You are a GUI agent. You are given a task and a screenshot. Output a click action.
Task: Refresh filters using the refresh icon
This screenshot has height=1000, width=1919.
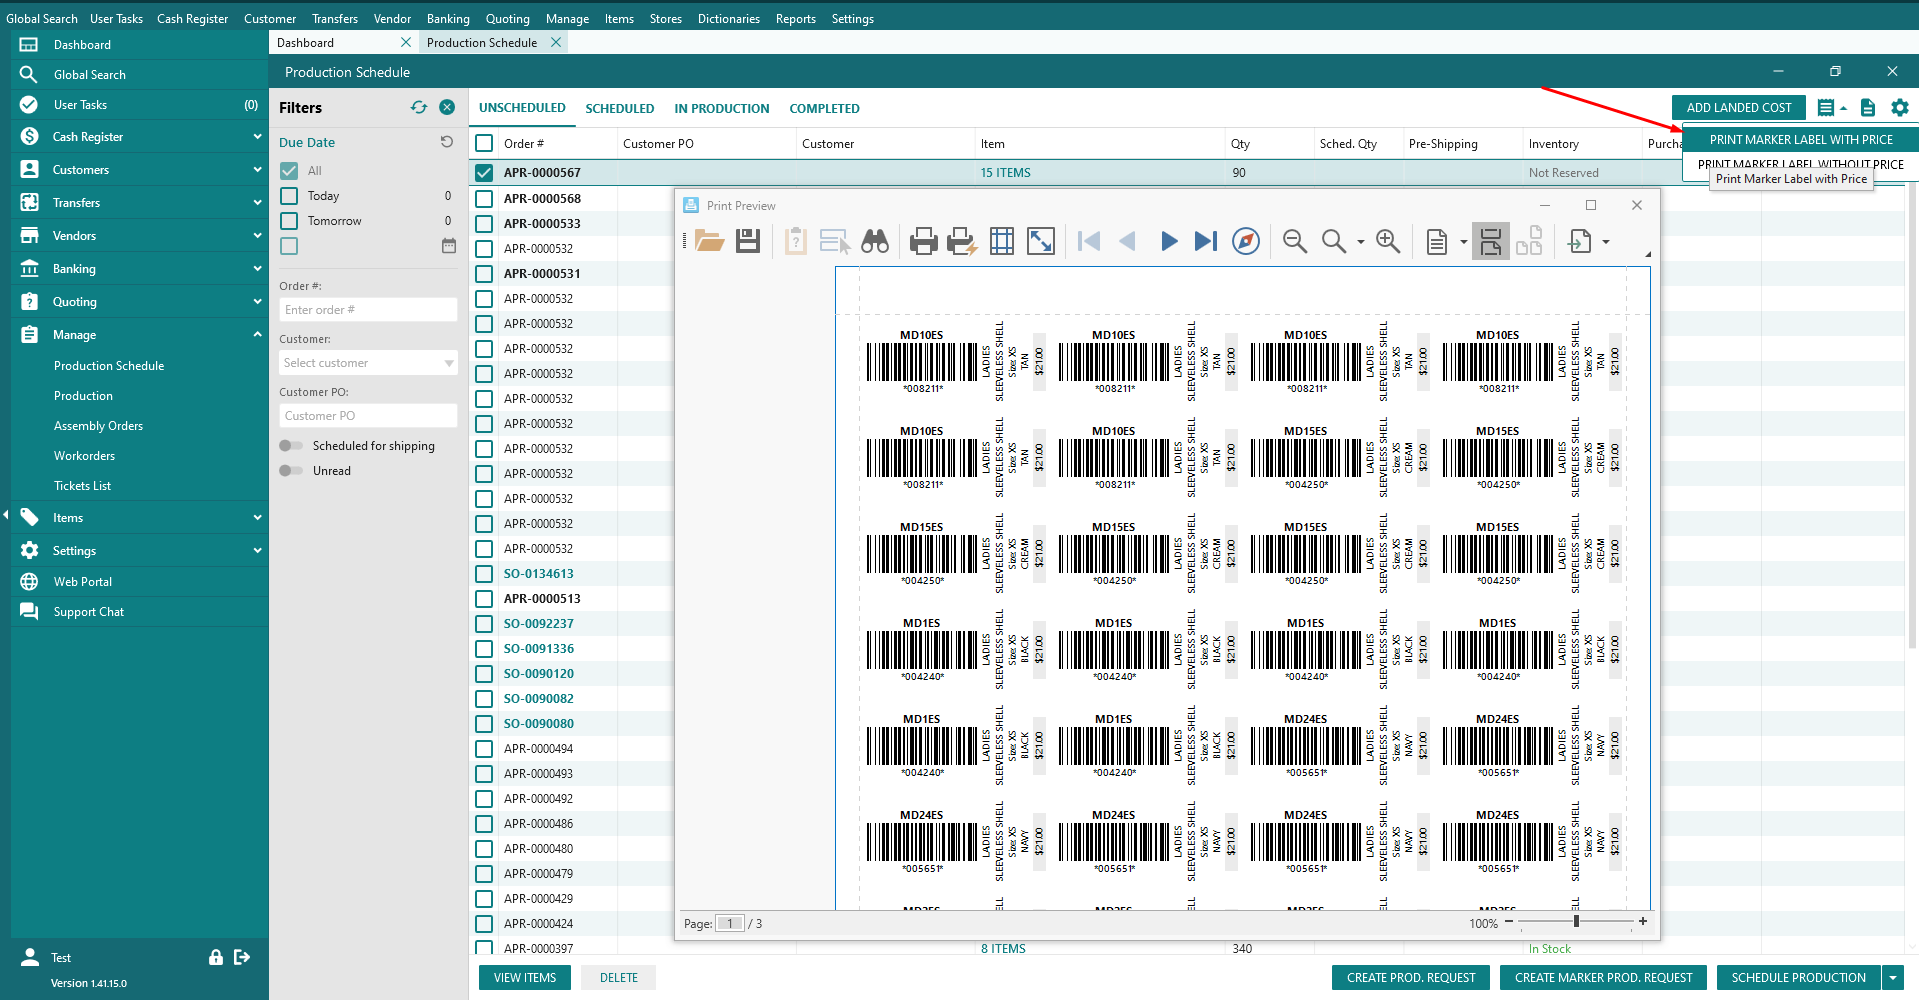pos(419,107)
